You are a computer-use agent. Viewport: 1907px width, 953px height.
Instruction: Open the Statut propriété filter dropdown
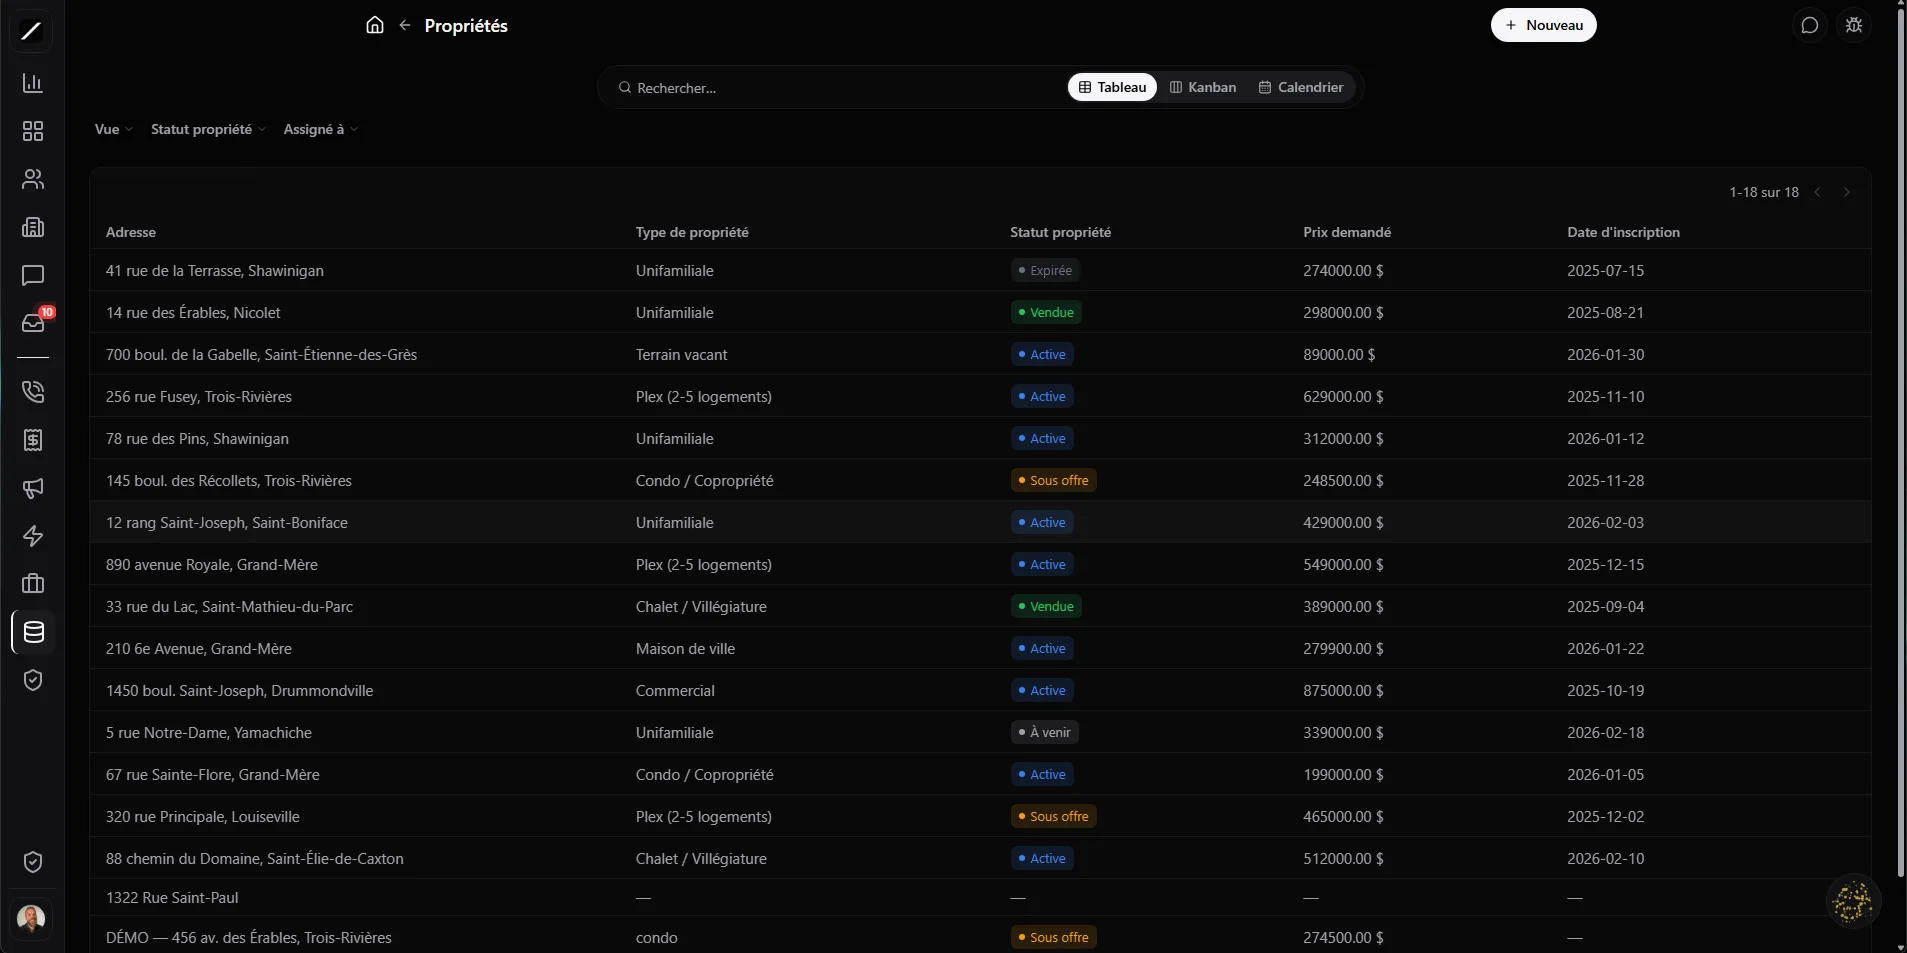tap(208, 129)
